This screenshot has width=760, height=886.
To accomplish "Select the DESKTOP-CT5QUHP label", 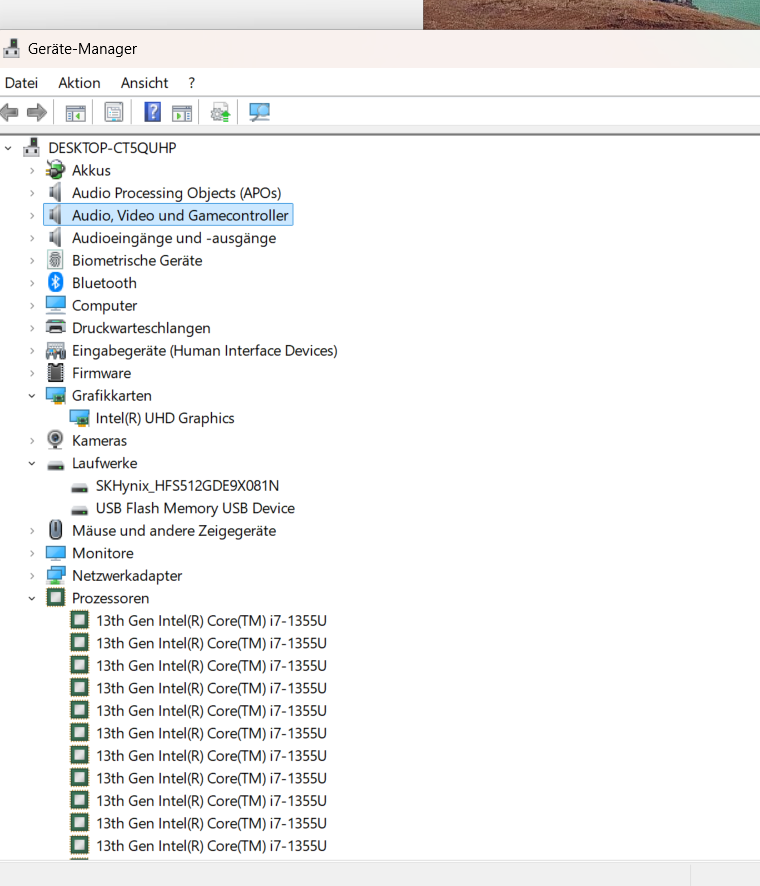I will pyautogui.click(x=112, y=148).
